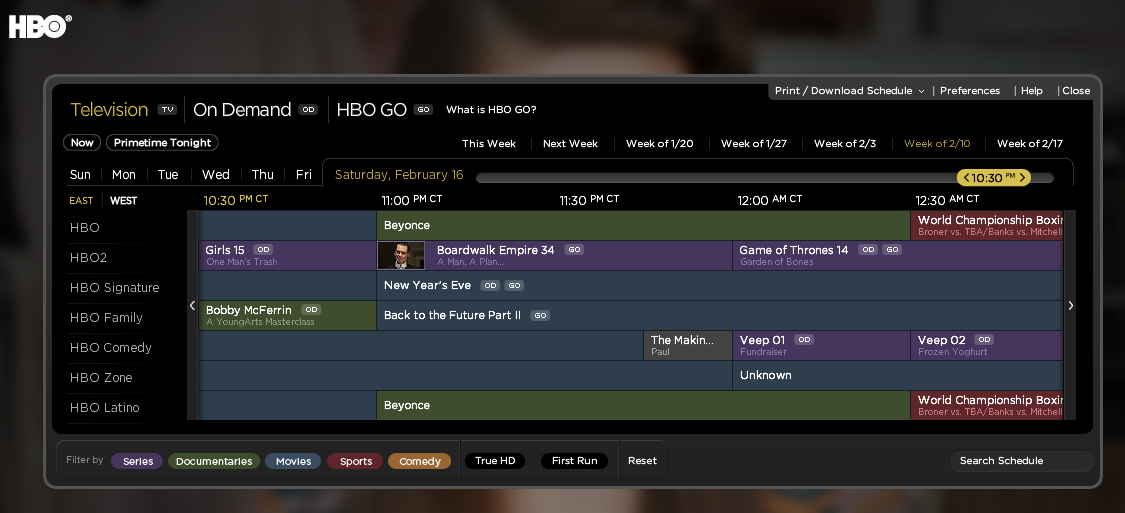This screenshot has width=1125, height=513.
Task: Click the GO badge on Boardwalk Empire 34
Action: click(574, 250)
